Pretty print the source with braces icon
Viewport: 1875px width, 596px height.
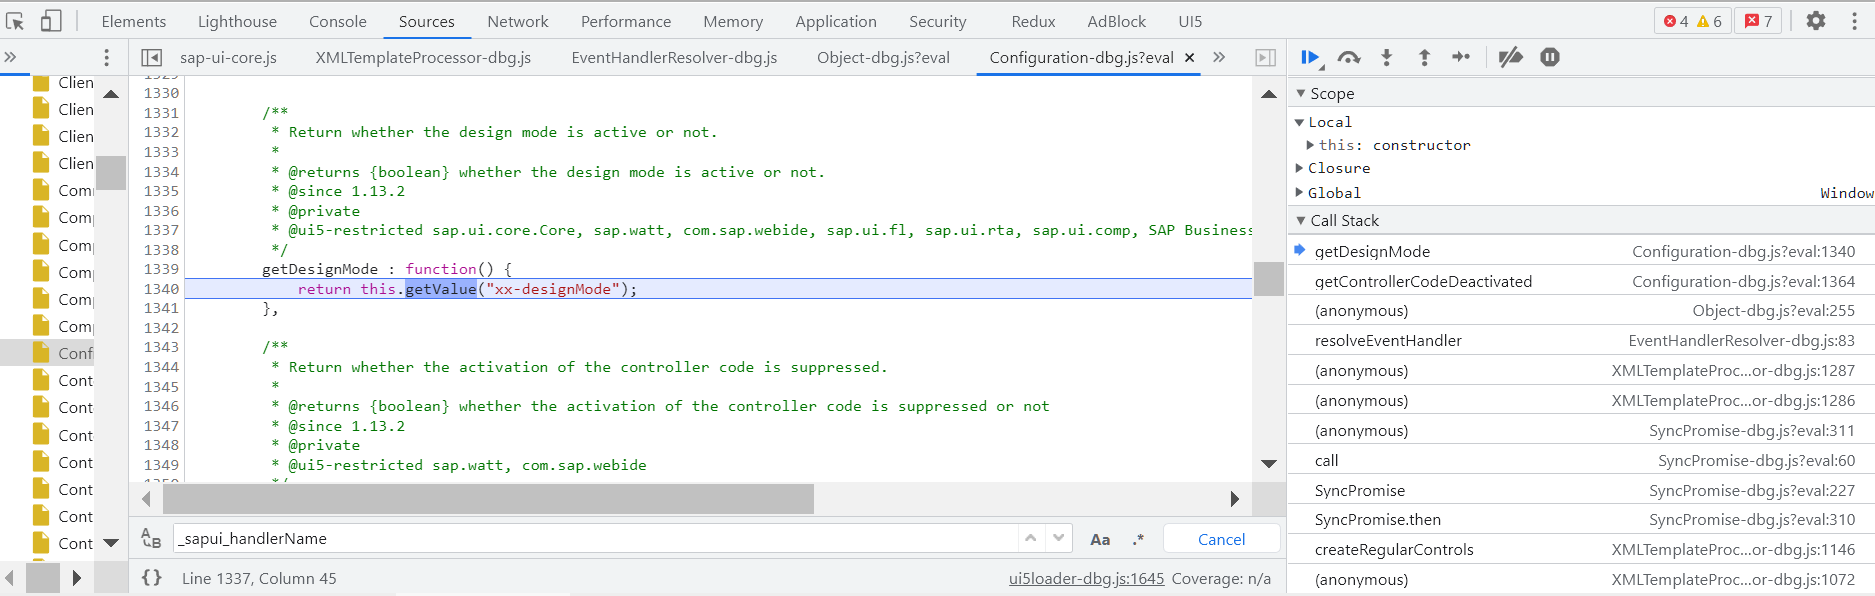[x=152, y=578]
